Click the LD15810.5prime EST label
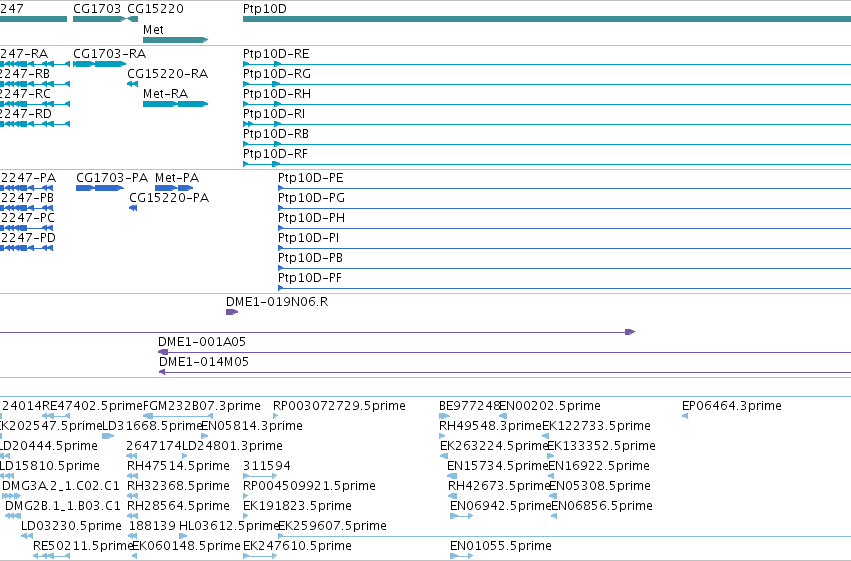851x561 pixels. click(x=49, y=466)
